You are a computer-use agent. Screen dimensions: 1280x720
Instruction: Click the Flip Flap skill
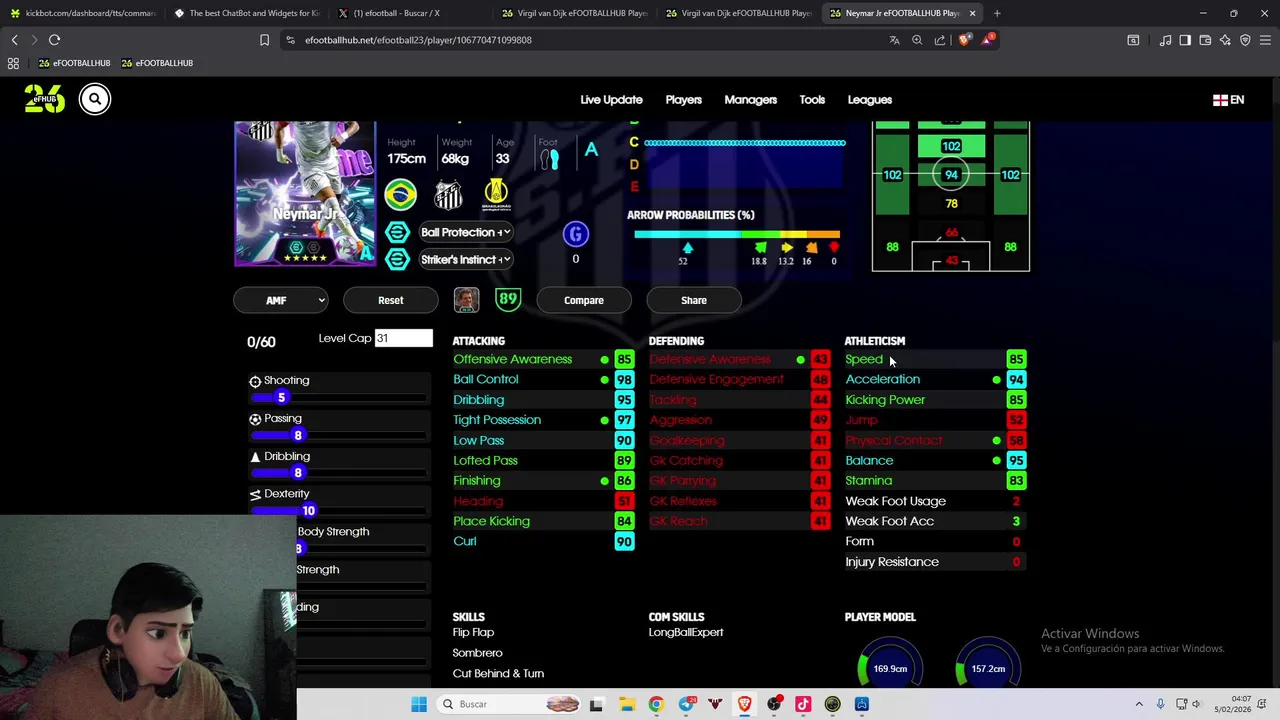tap(473, 632)
